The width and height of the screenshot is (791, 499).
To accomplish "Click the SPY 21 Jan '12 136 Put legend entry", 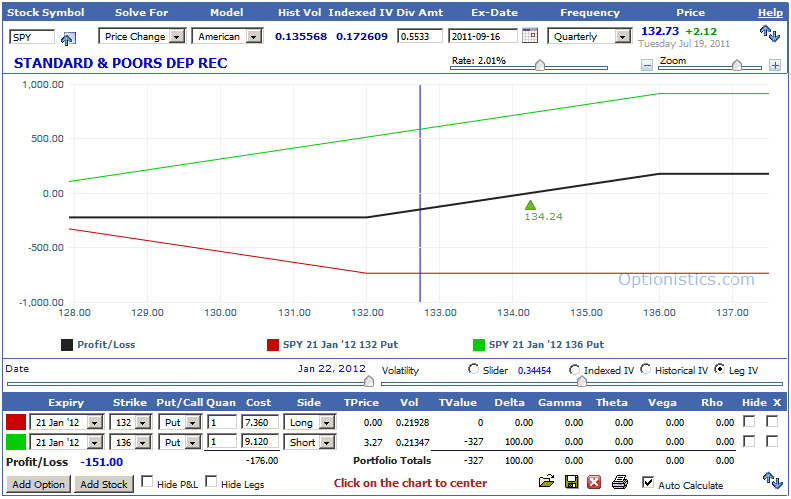I will [538, 345].
